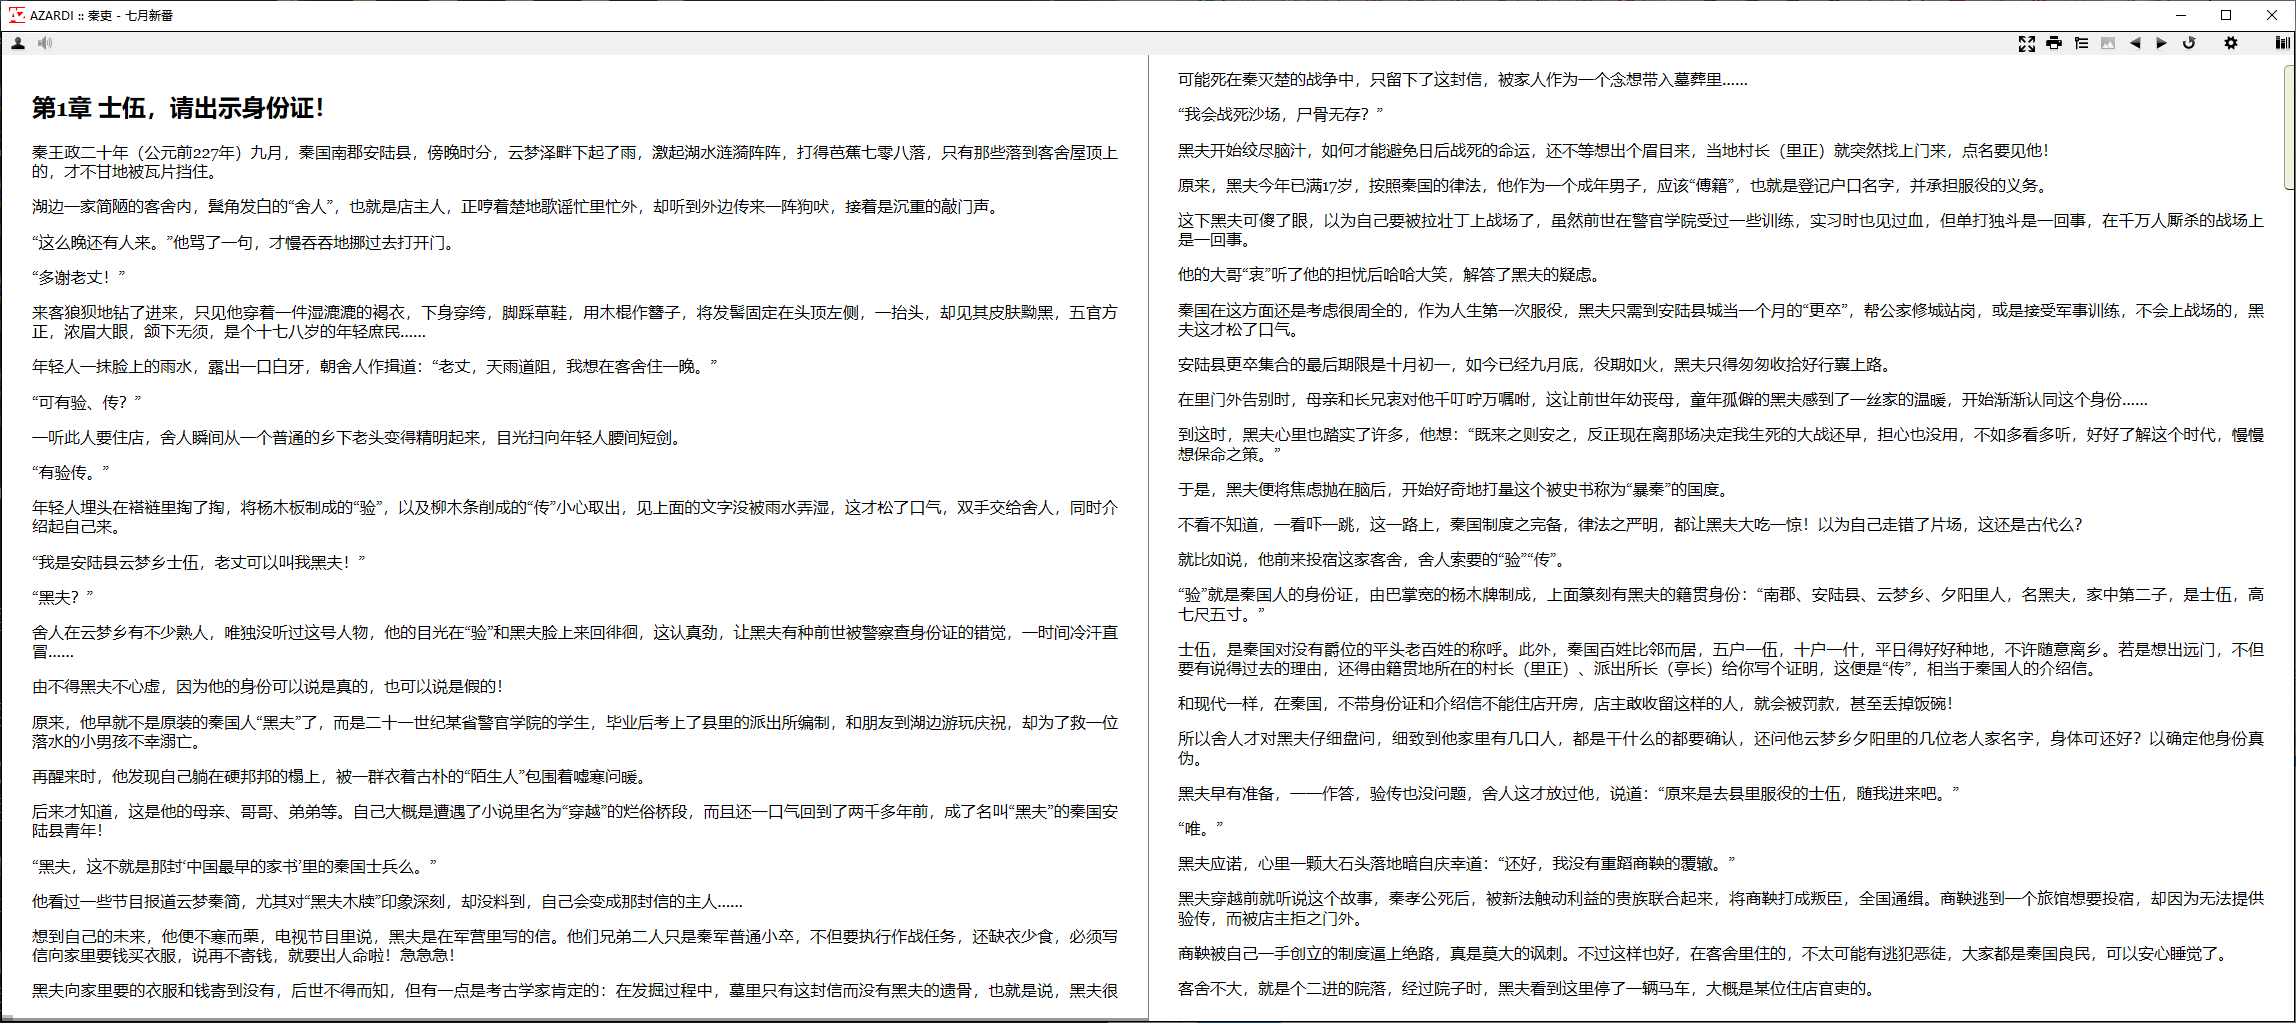The image size is (2296, 1023).
Task: Print the current book pages
Action: coord(2053,43)
